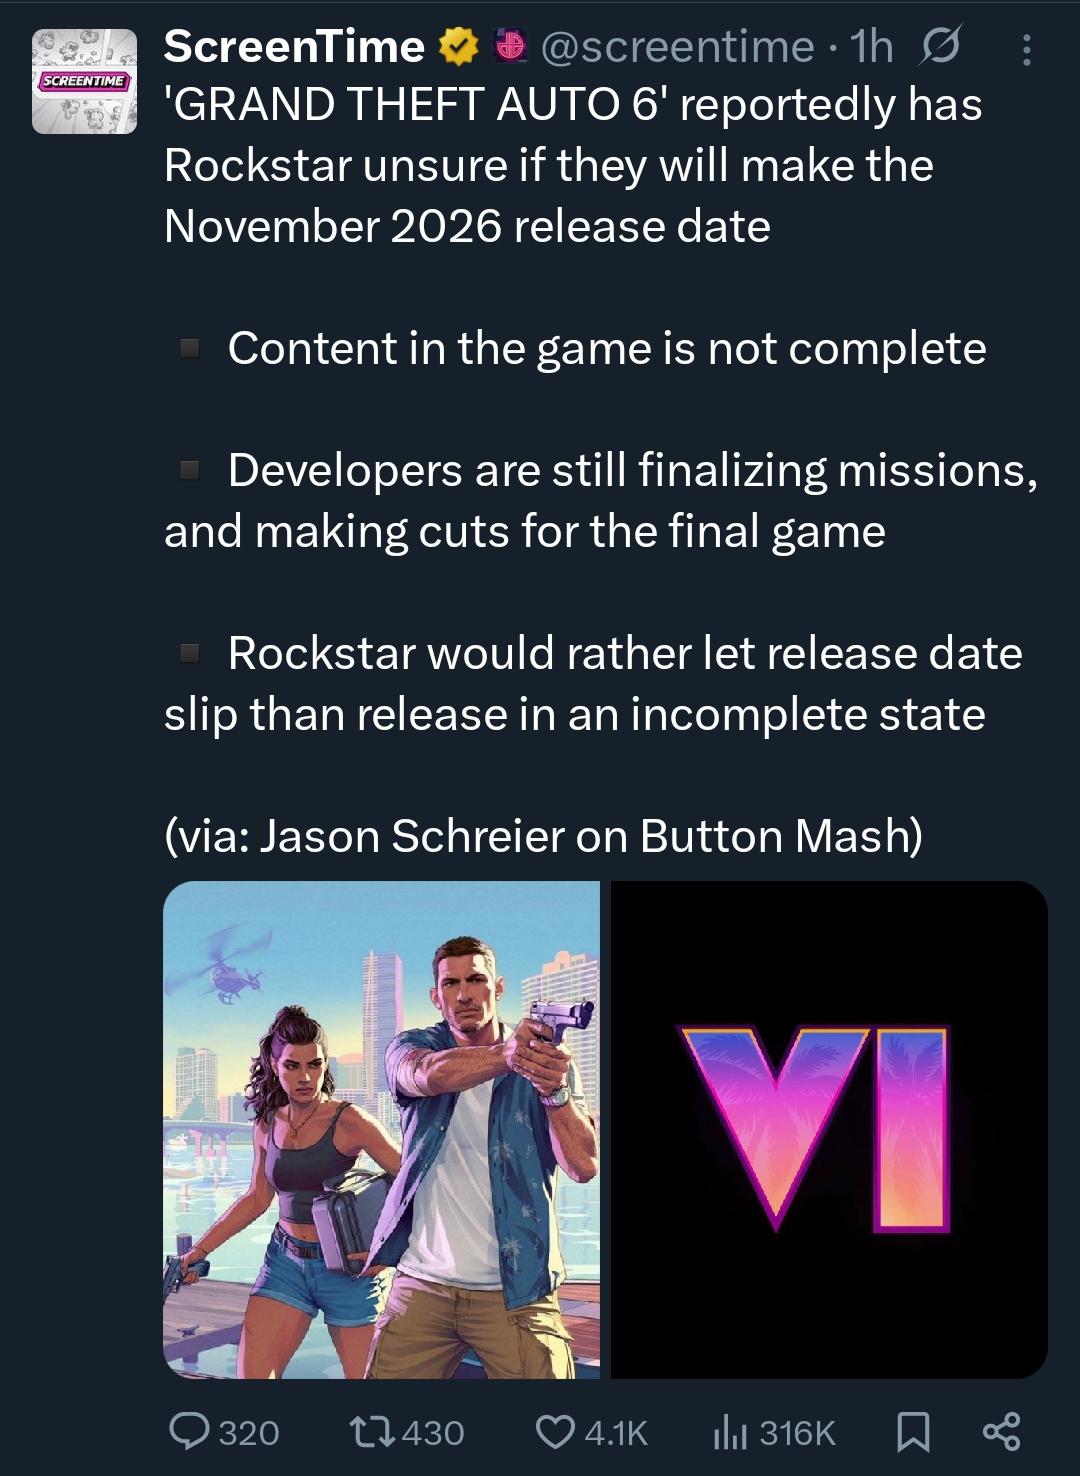Like the post with heart icon
This screenshot has height=1476, width=1080.
pos(554,1431)
